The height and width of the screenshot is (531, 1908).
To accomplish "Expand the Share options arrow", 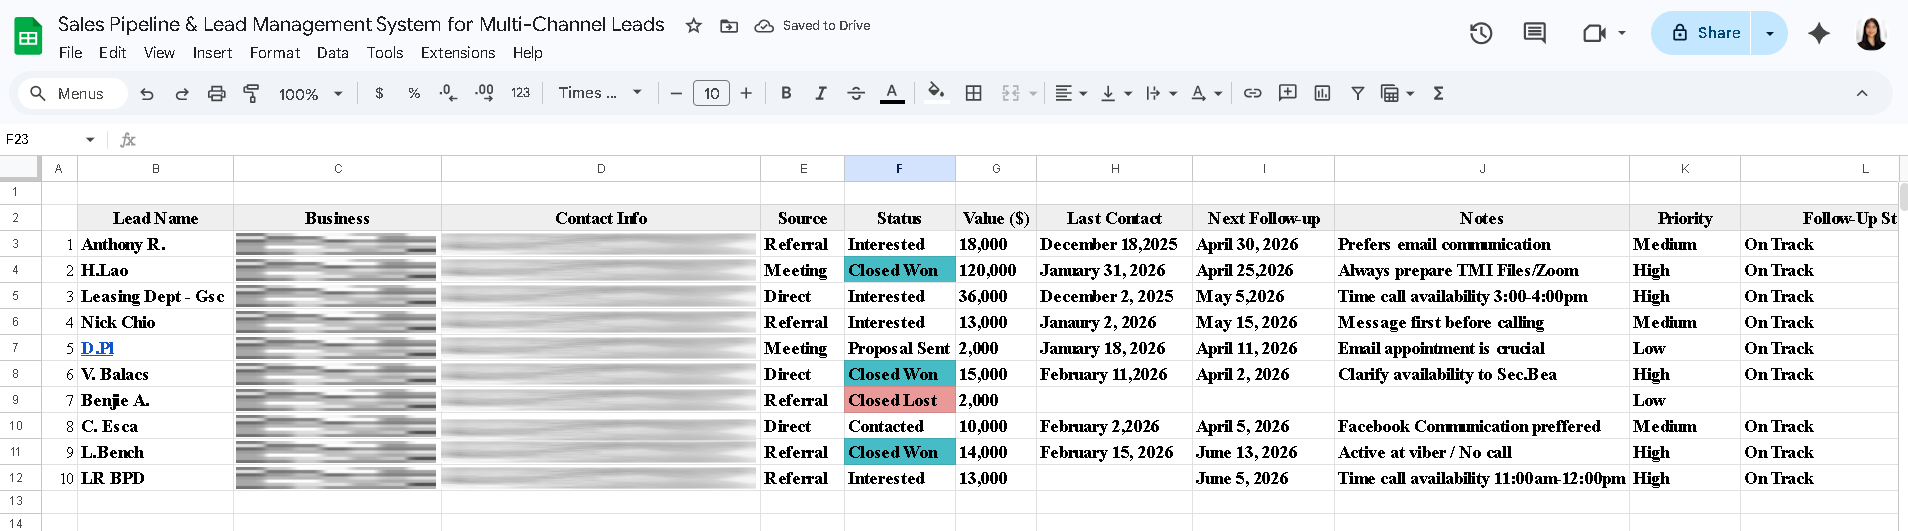I will [x=1770, y=33].
